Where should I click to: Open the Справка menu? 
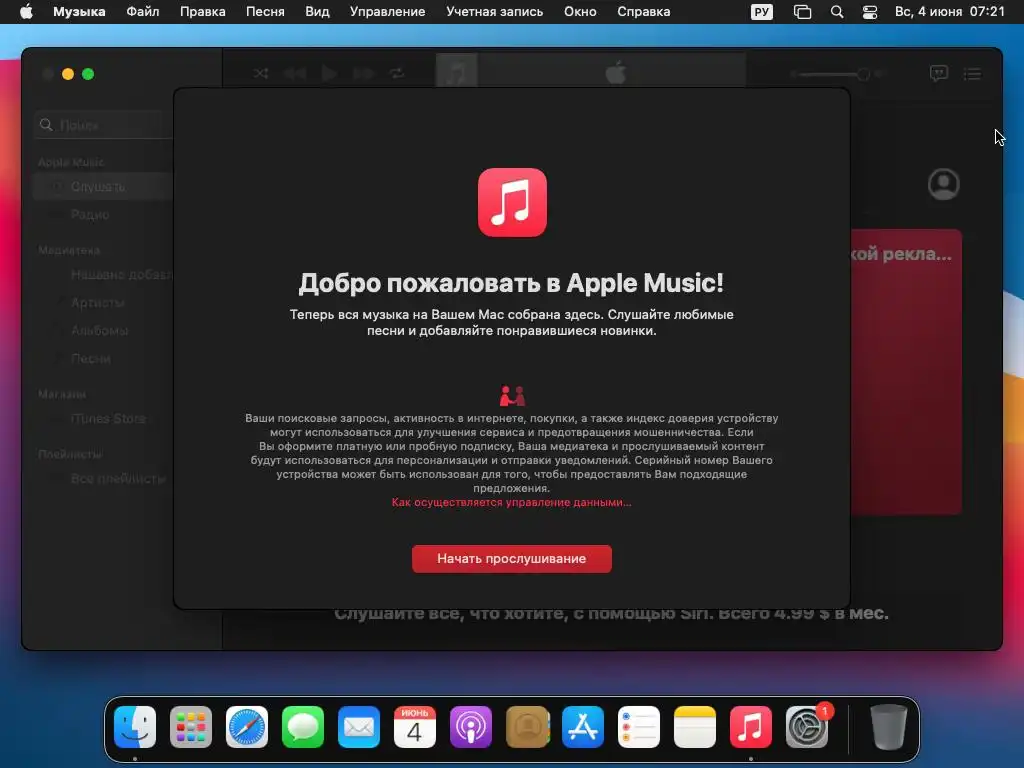643,12
